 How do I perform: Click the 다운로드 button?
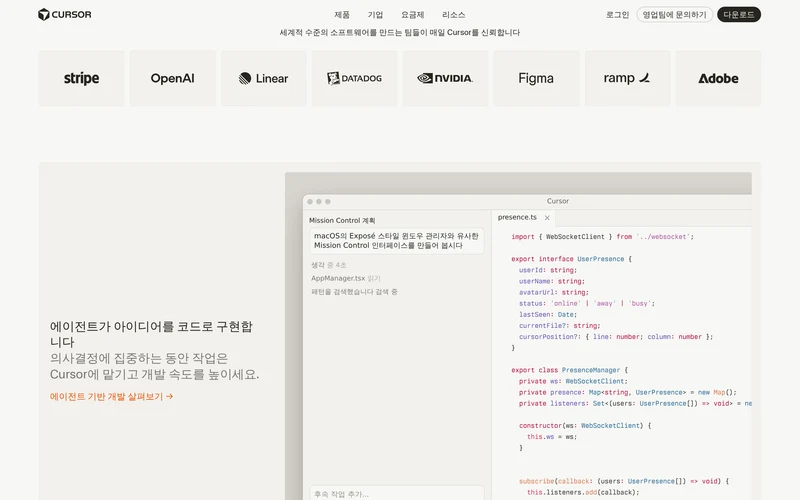739,14
